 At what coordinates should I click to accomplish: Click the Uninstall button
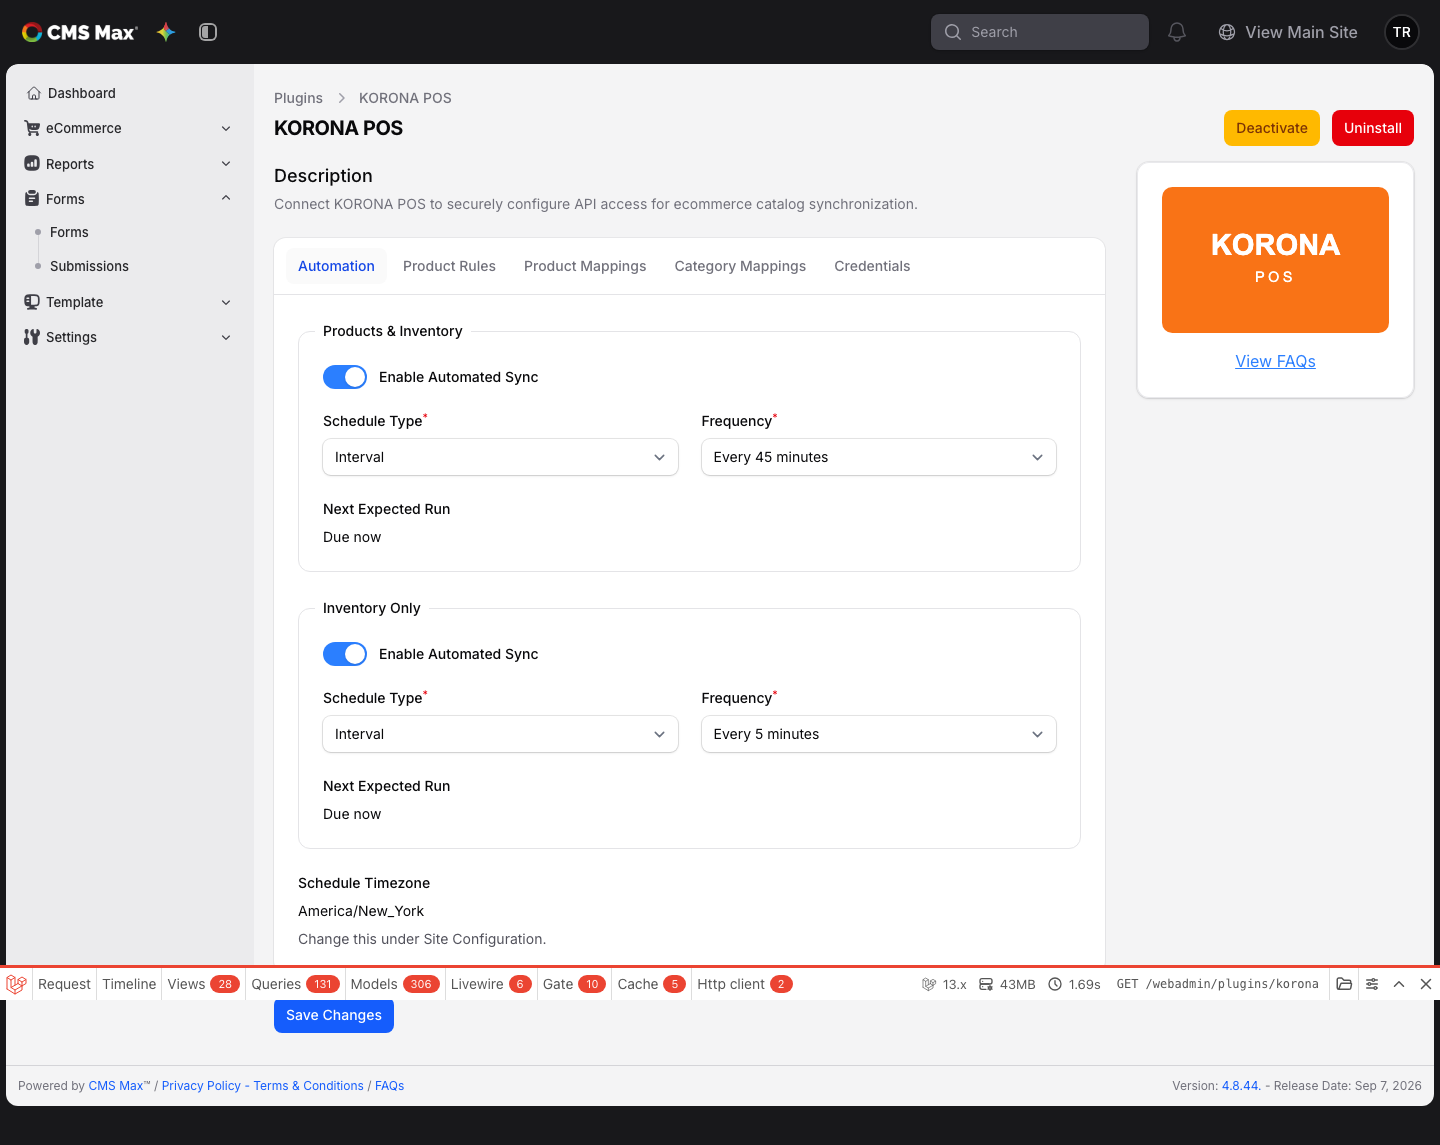(1373, 128)
